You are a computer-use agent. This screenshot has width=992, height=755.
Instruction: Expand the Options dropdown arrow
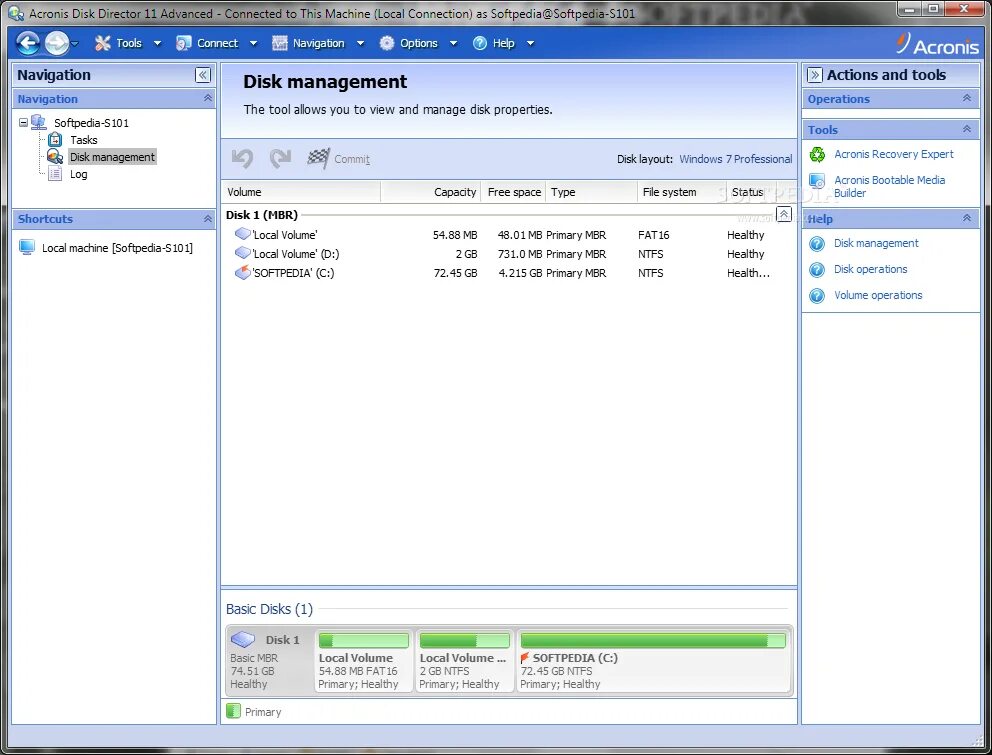tap(453, 44)
